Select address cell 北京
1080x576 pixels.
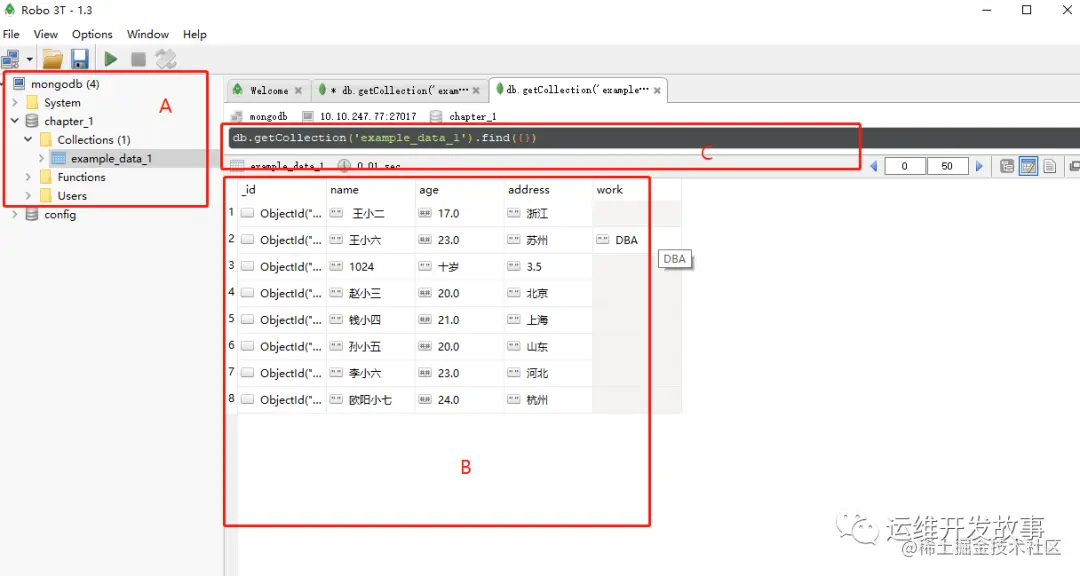tap(548, 294)
